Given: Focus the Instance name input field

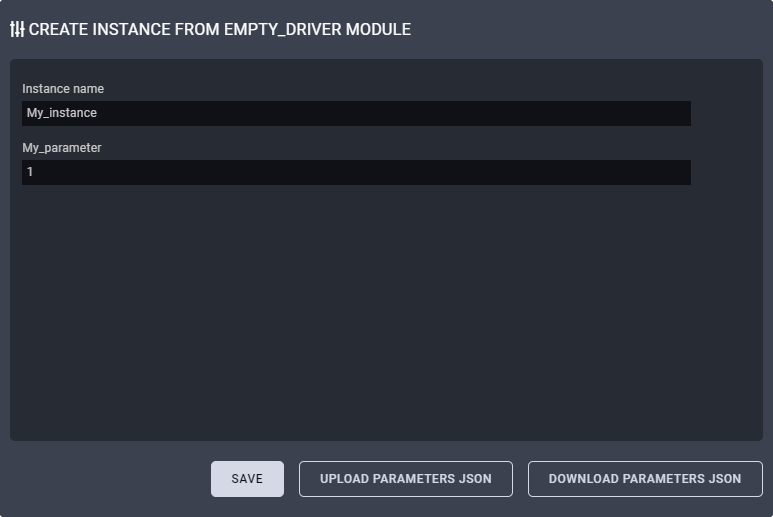Looking at the screenshot, I should point(356,113).
